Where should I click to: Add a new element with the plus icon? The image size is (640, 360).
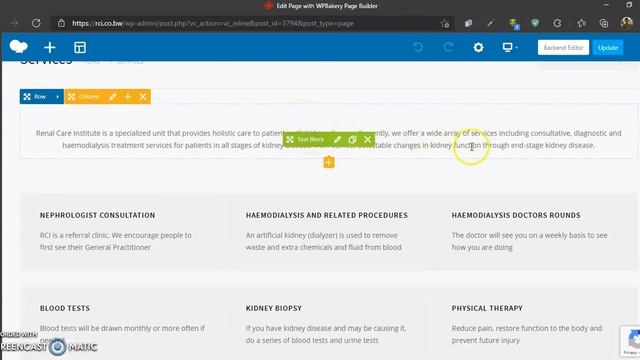point(50,47)
